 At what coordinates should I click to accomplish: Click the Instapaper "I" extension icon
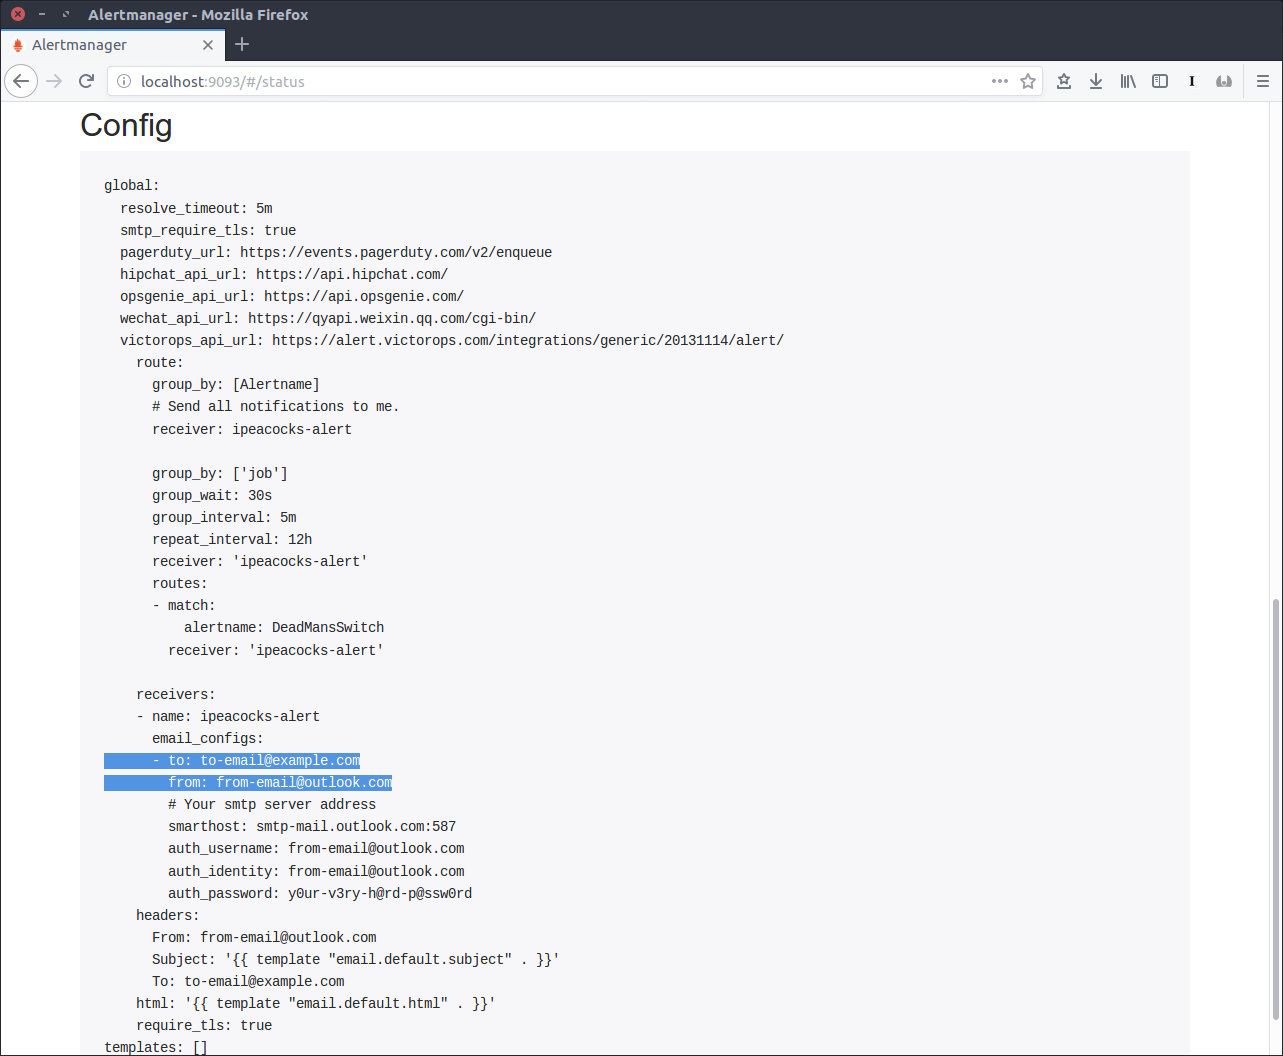[1192, 81]
